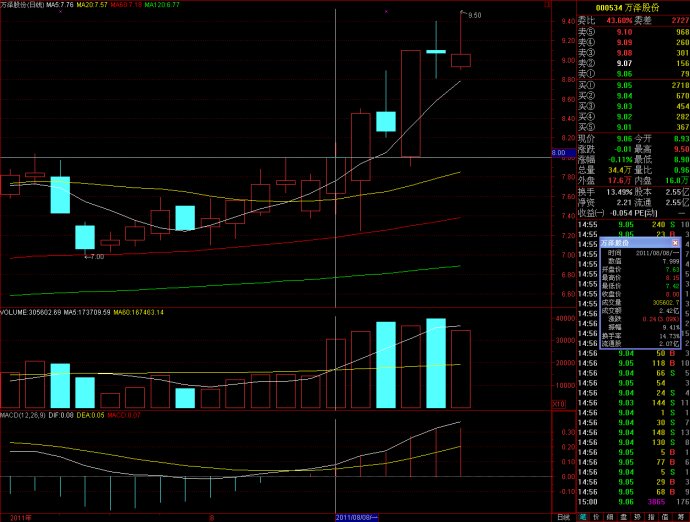
Task: Click the 委比 43.68% value
Action: (619, 21)
